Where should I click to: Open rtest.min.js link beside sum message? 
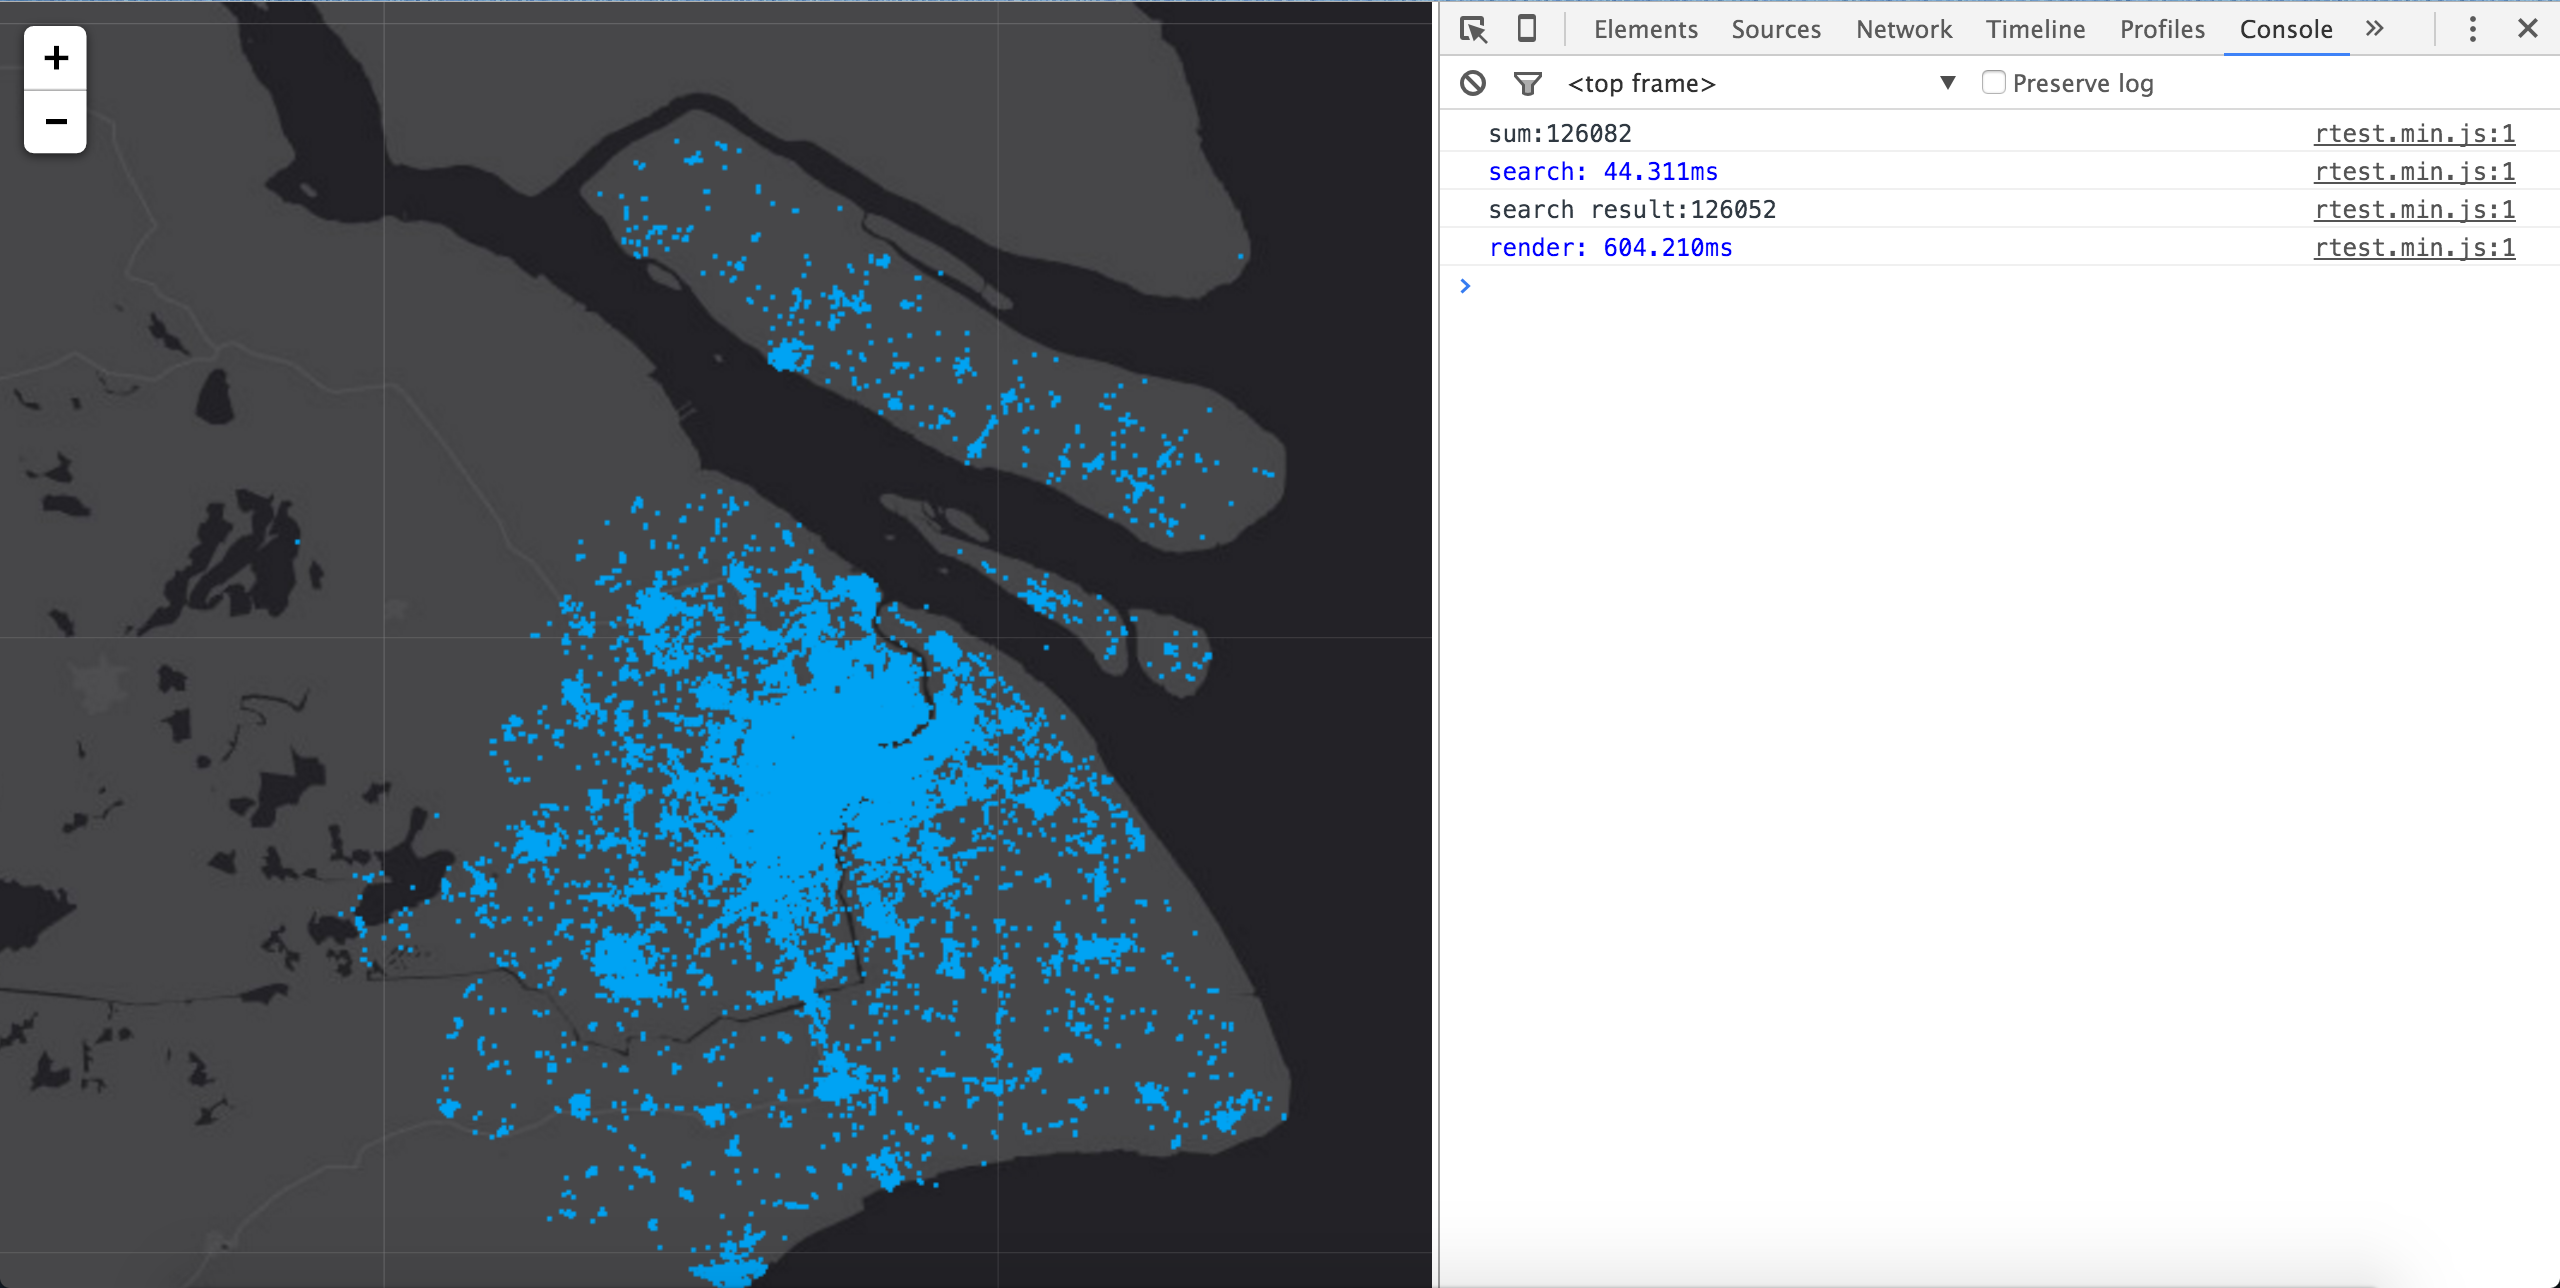click(x=2414, y=133)
